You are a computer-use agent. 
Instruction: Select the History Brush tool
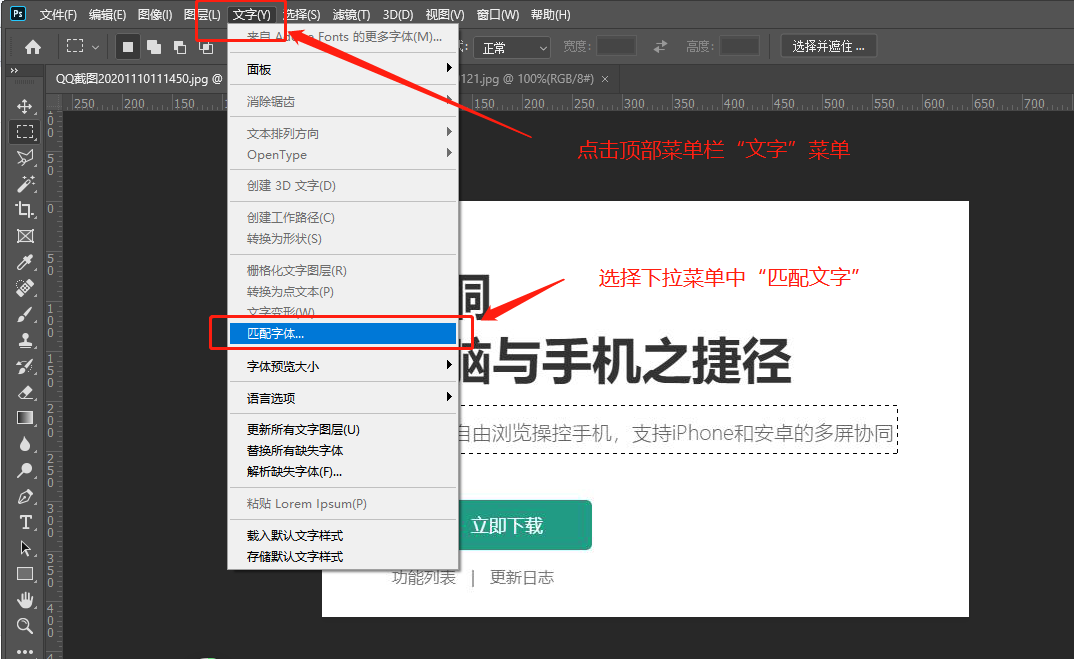[25, 366]
